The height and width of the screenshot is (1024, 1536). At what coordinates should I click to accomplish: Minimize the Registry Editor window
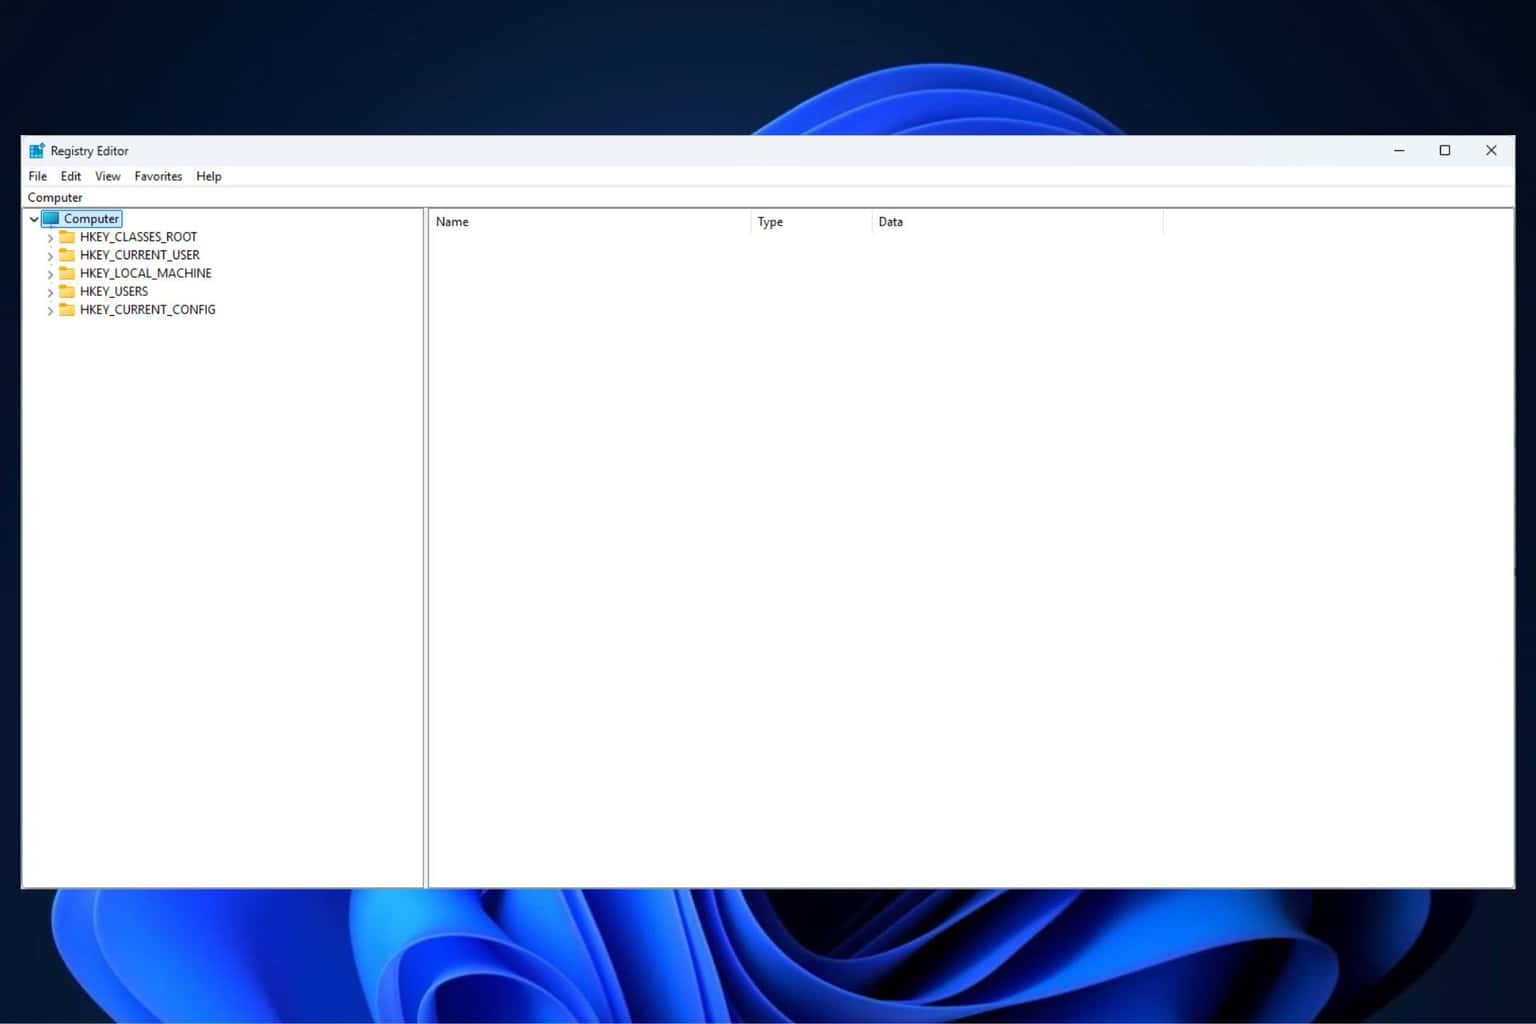coord(1399,151)
